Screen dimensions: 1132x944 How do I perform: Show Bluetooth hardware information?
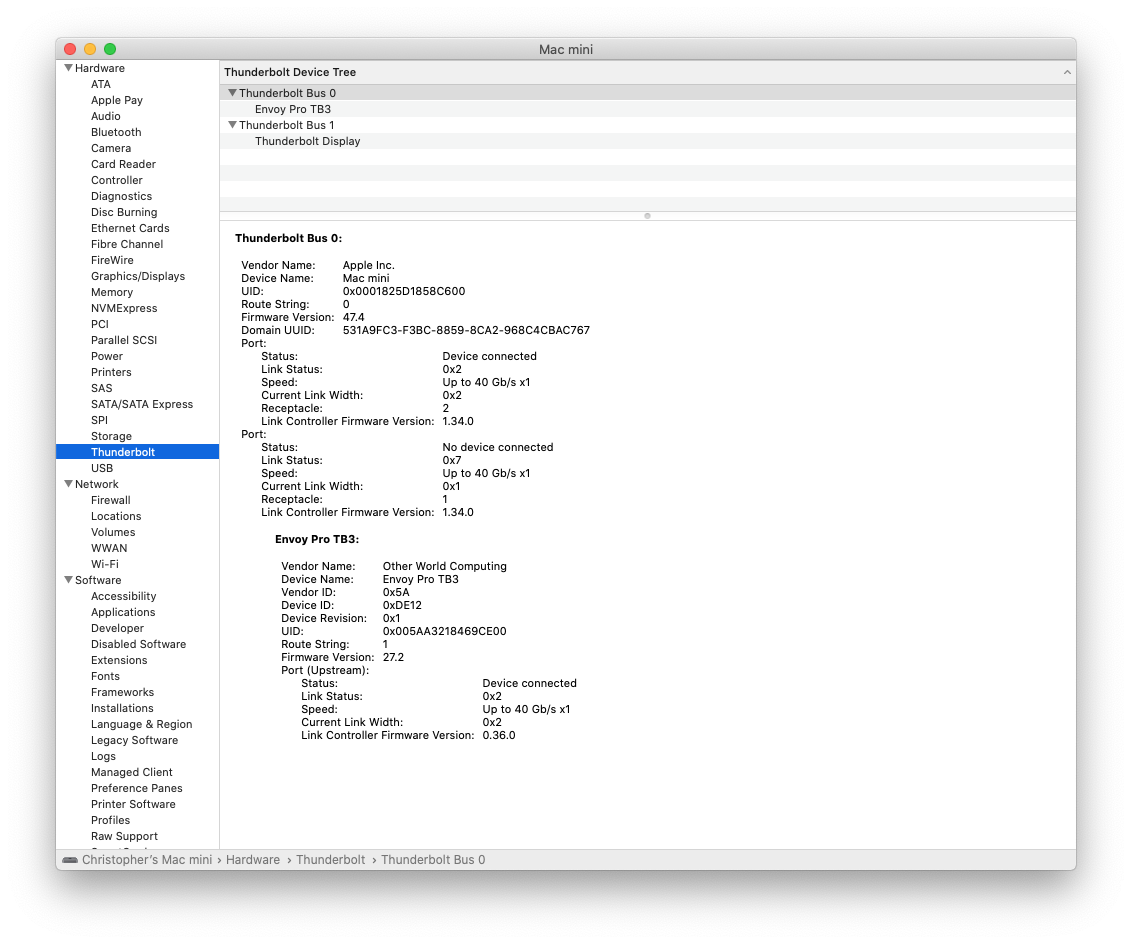coord(116,132)
